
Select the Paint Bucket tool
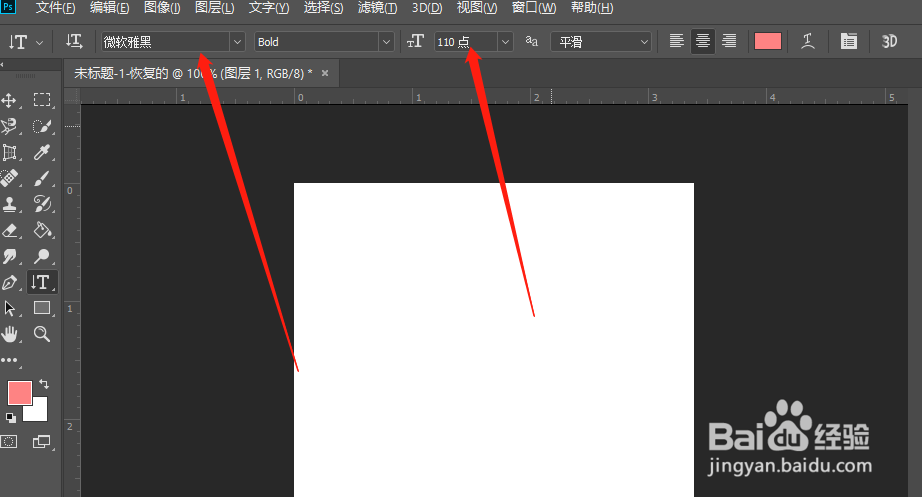tap(42, 230)
